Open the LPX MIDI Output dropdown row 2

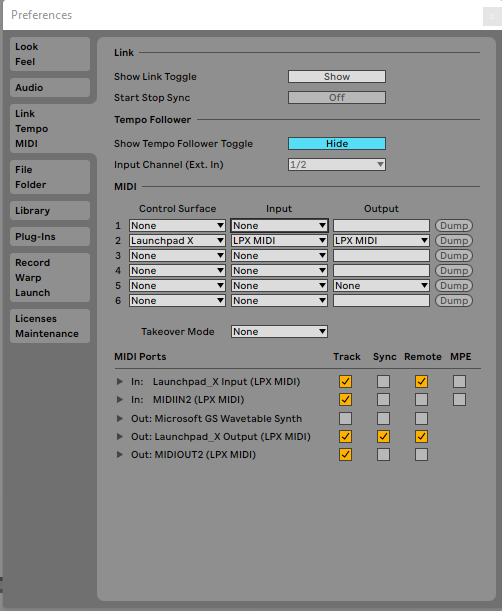point(381,240)
